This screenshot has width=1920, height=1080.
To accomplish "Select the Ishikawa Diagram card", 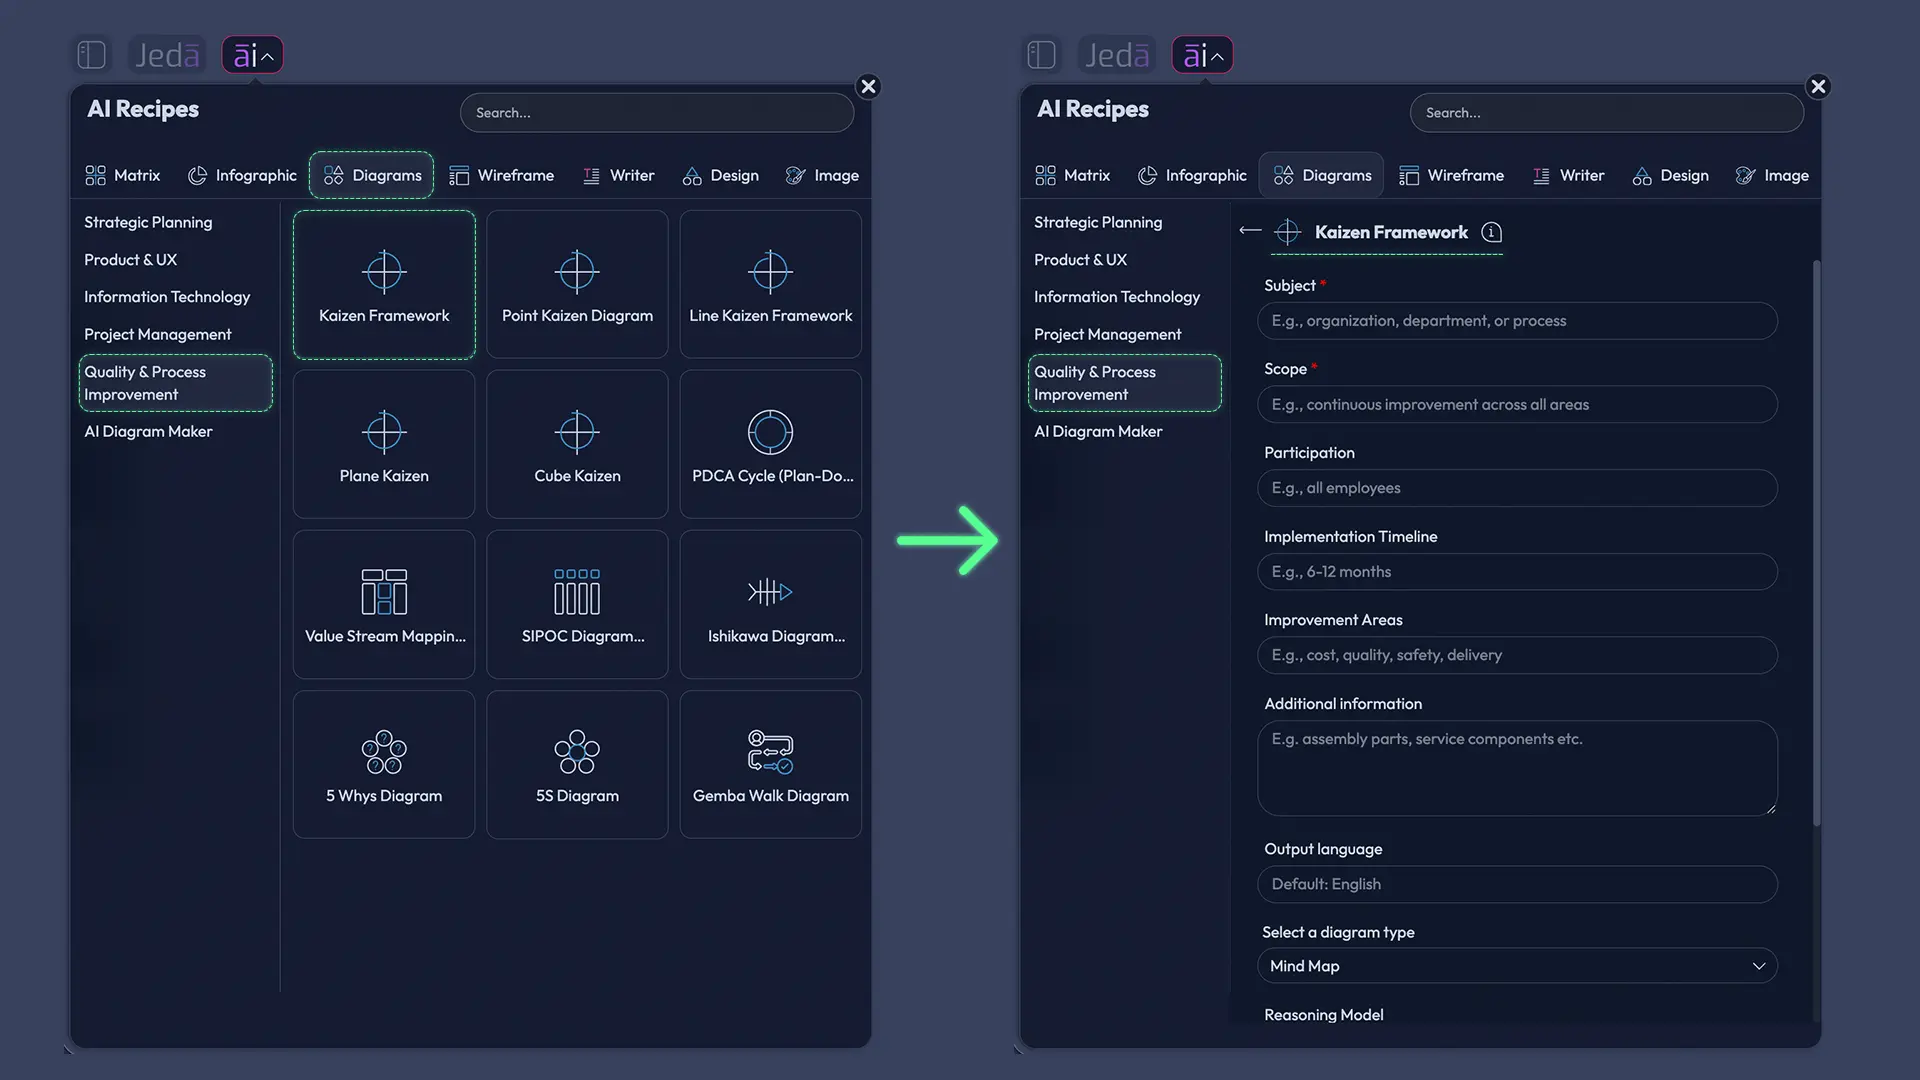I will coord(770,605).
